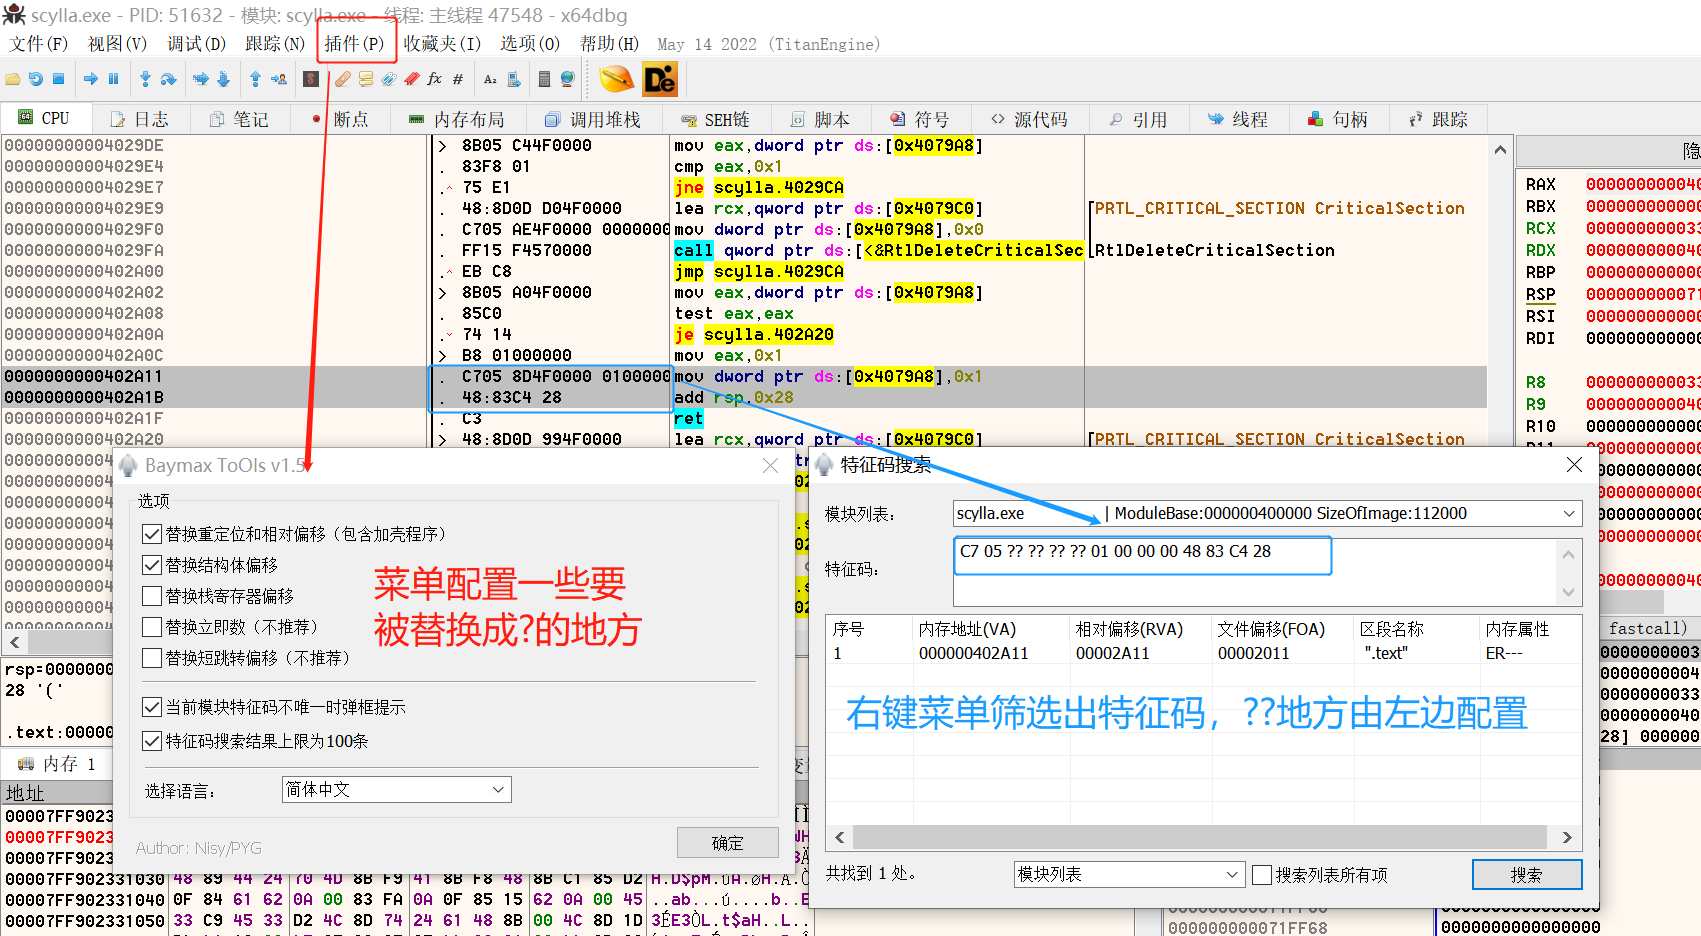The height and width of the screenshot is (936, 1701).
Task: Enable 替换立即数 (不推荐) checkbox
Action: [x=152, y=627]
